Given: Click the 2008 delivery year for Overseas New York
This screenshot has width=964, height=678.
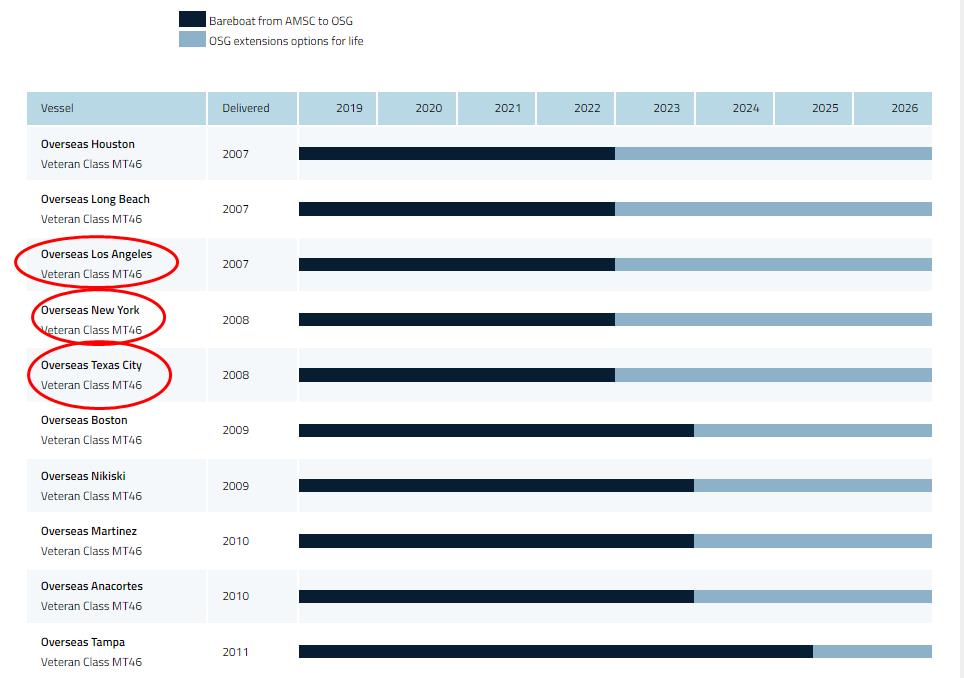Looking at the screenshot, I should click(235, 320).
